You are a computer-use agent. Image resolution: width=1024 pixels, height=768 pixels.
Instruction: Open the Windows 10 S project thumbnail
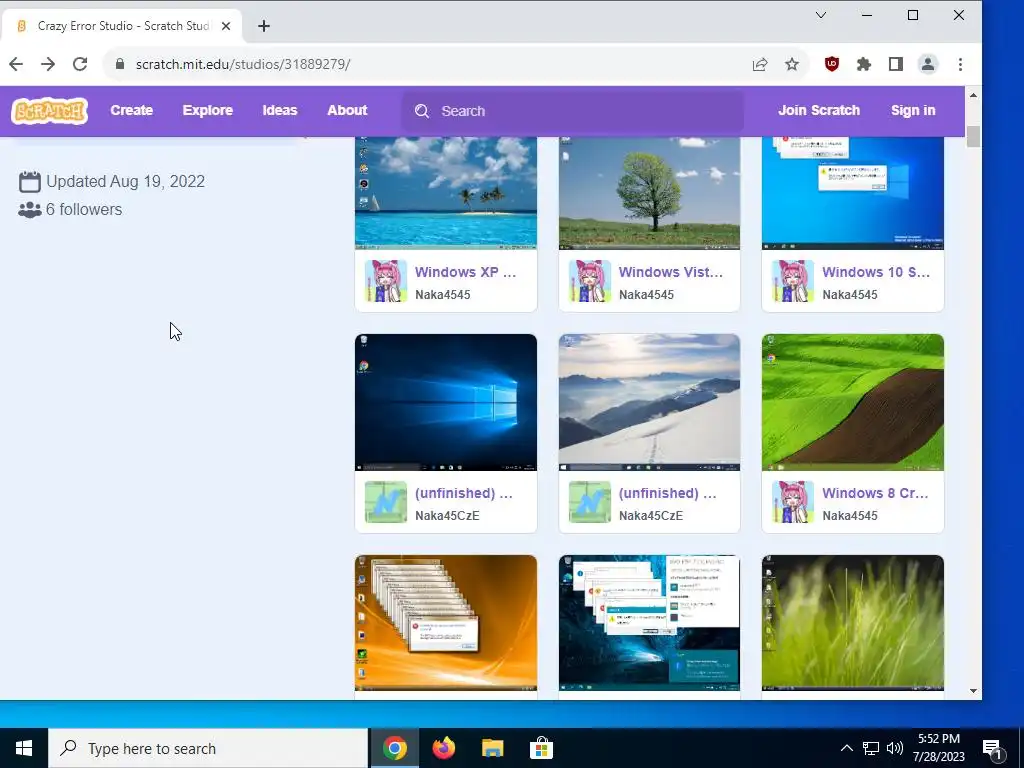coord(852,193)
